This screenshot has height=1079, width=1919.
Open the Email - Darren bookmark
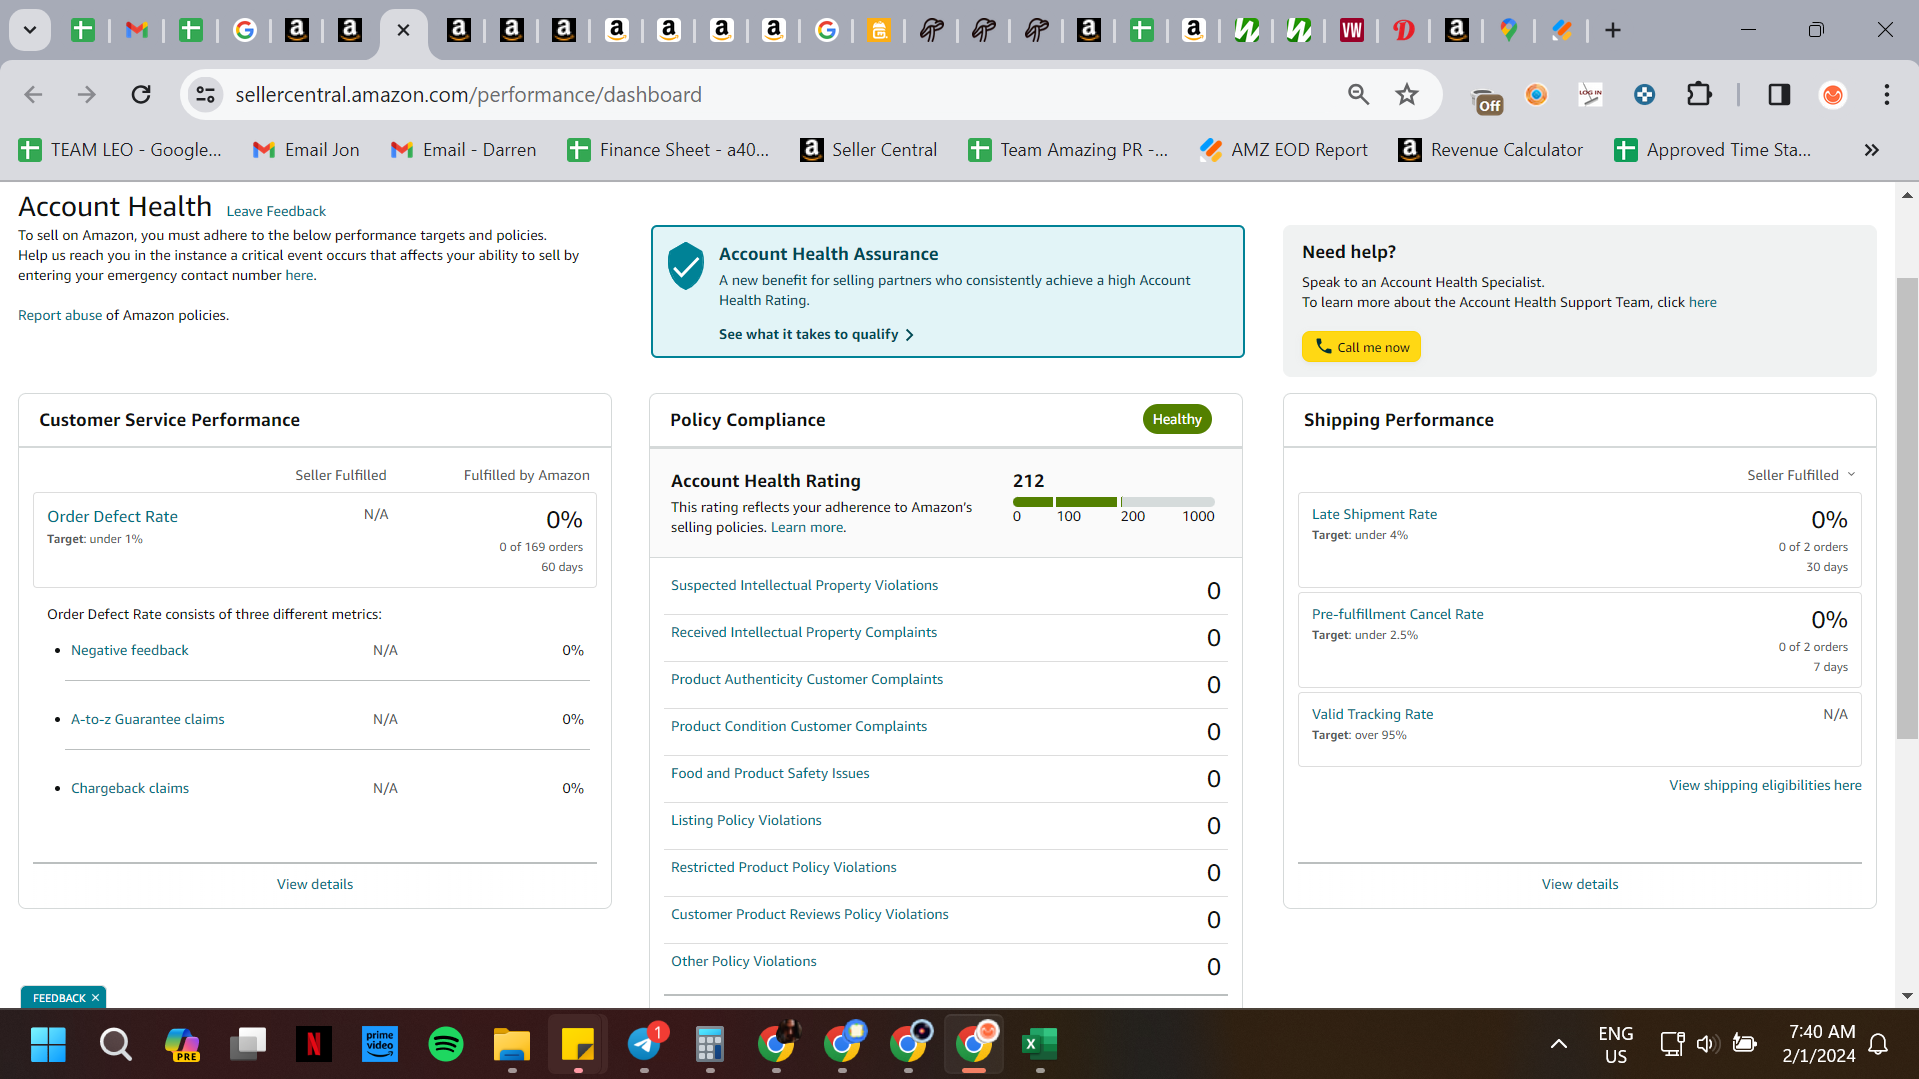[x=464, y=150]
